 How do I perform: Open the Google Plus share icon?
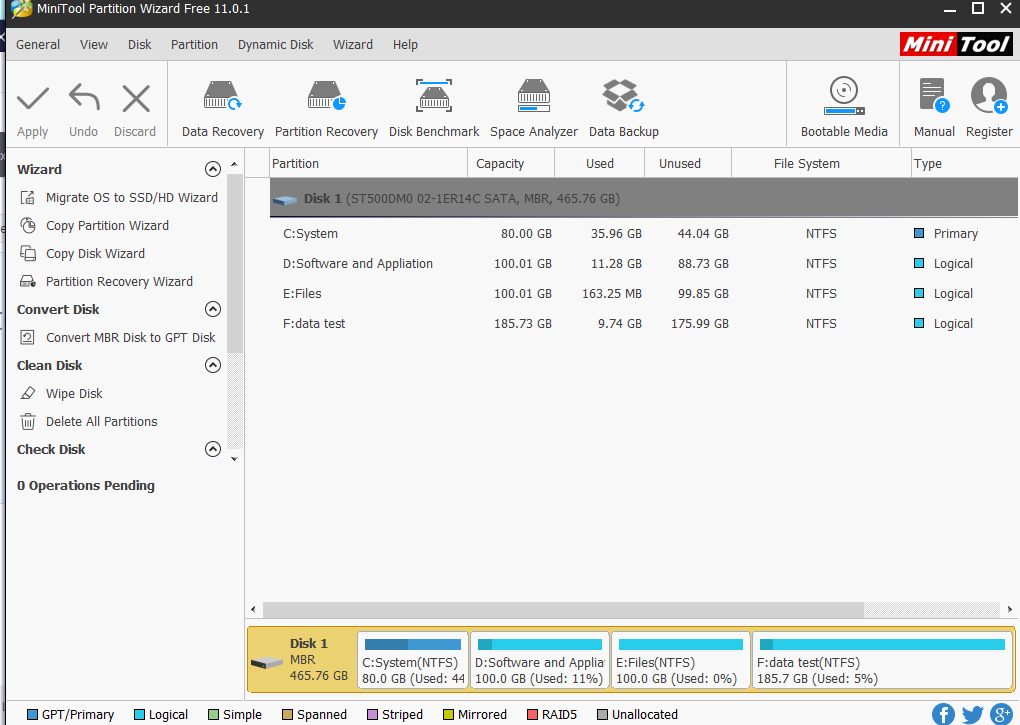1002,714
